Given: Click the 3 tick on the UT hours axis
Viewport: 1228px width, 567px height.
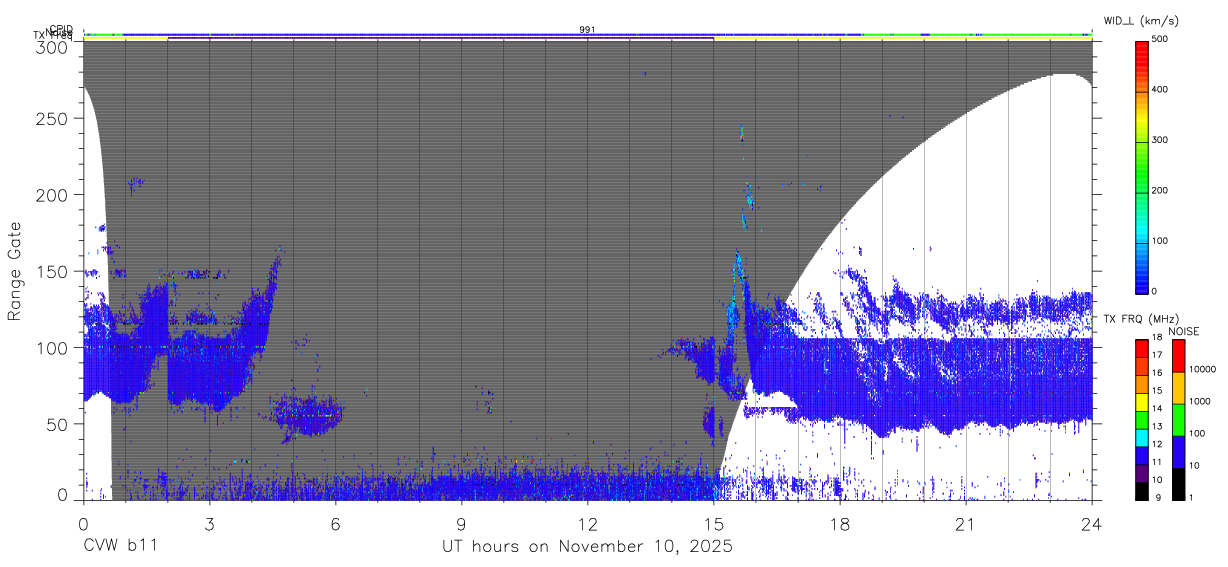Looking at the screenshot, I should tap(210, 523).
